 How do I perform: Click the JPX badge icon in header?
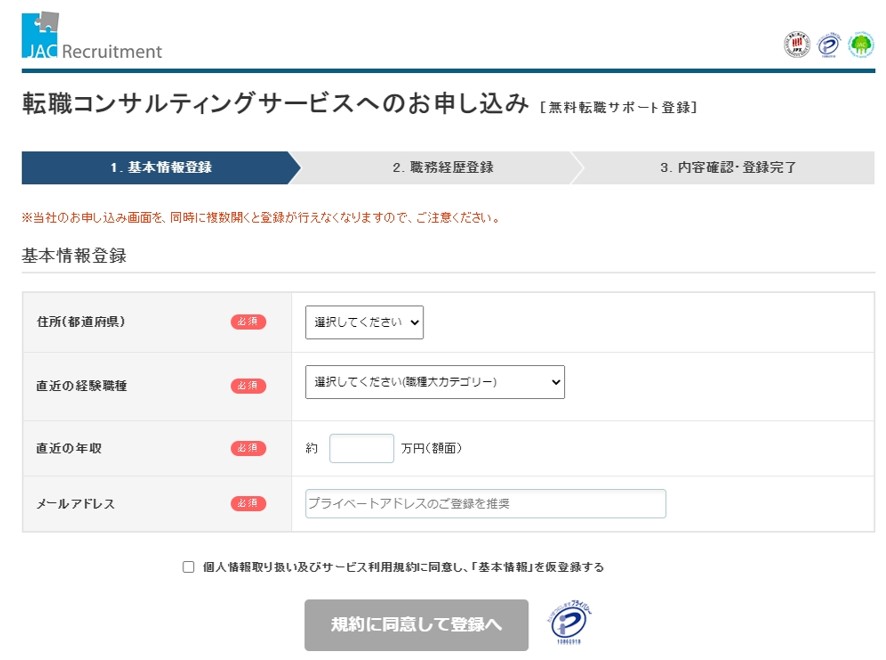pyautogui.click(x=796, y=45)
